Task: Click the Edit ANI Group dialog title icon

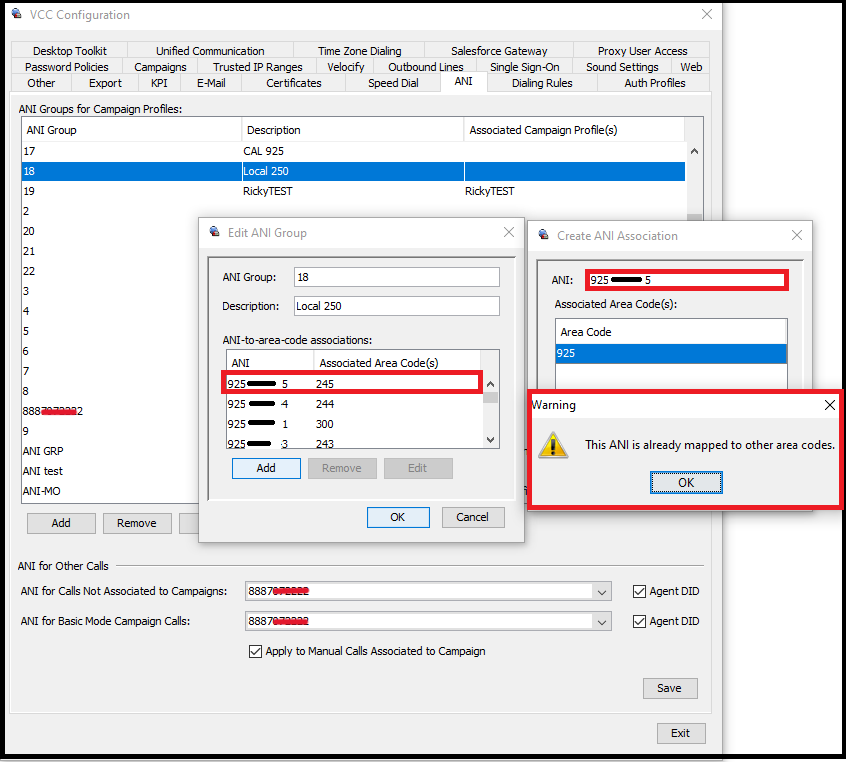Action: 215,232
